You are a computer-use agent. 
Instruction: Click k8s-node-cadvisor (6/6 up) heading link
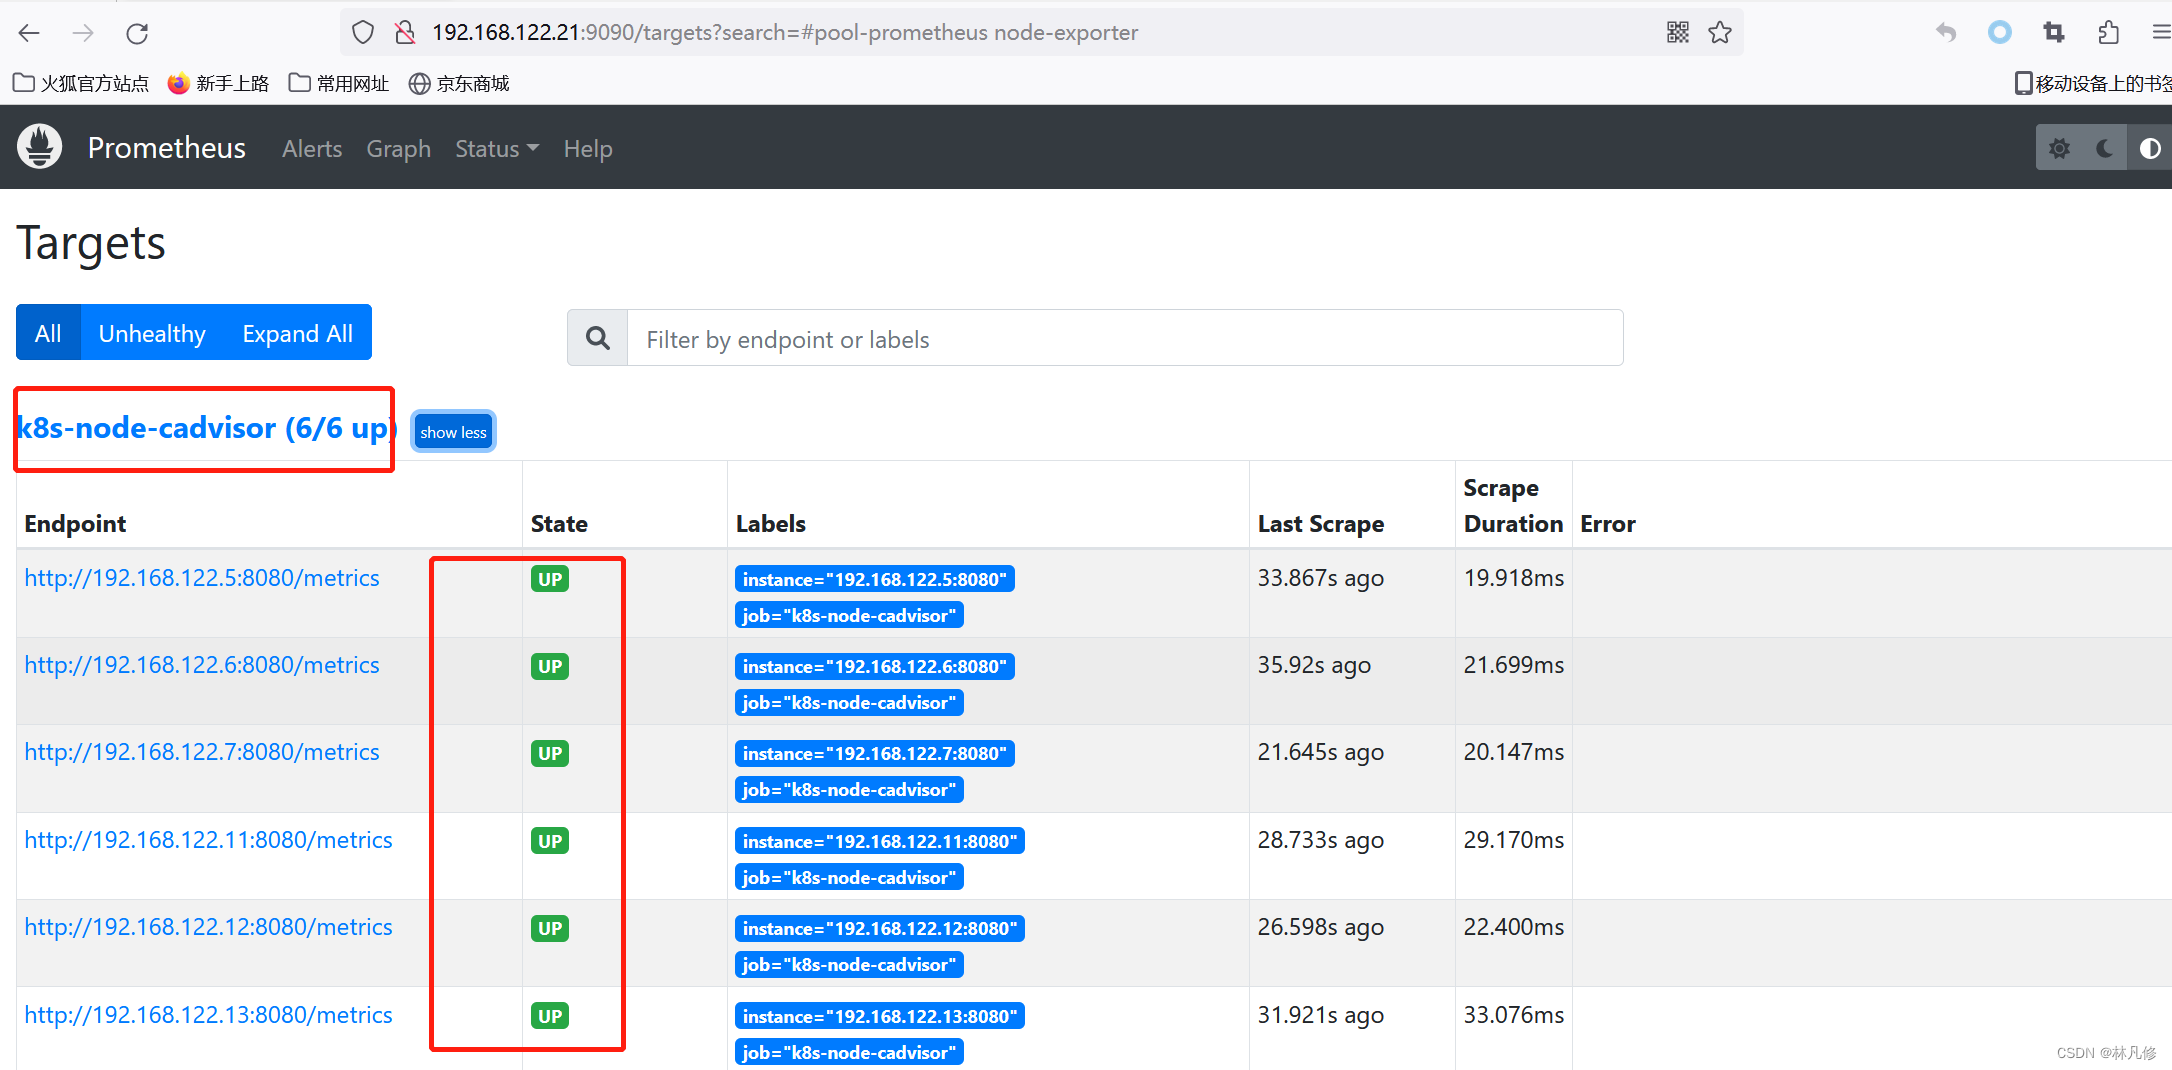[206, 428]
